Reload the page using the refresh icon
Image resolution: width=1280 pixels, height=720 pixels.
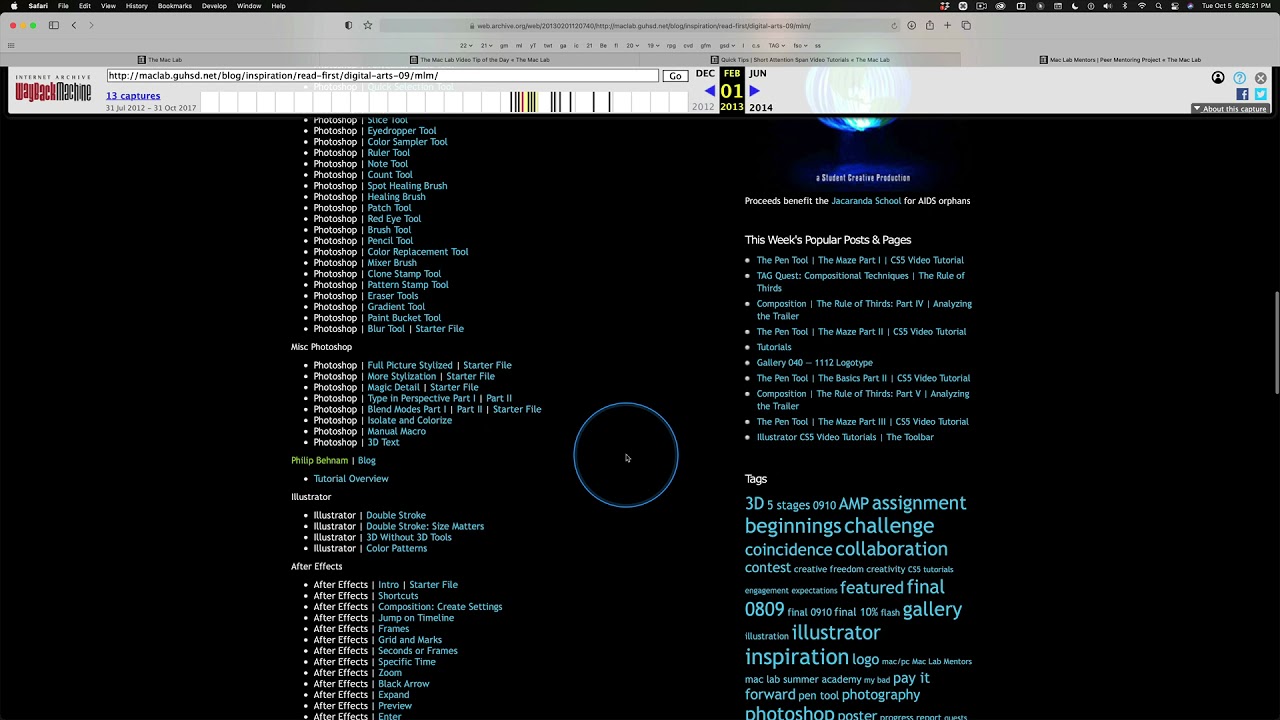click(x=894, y=26)
